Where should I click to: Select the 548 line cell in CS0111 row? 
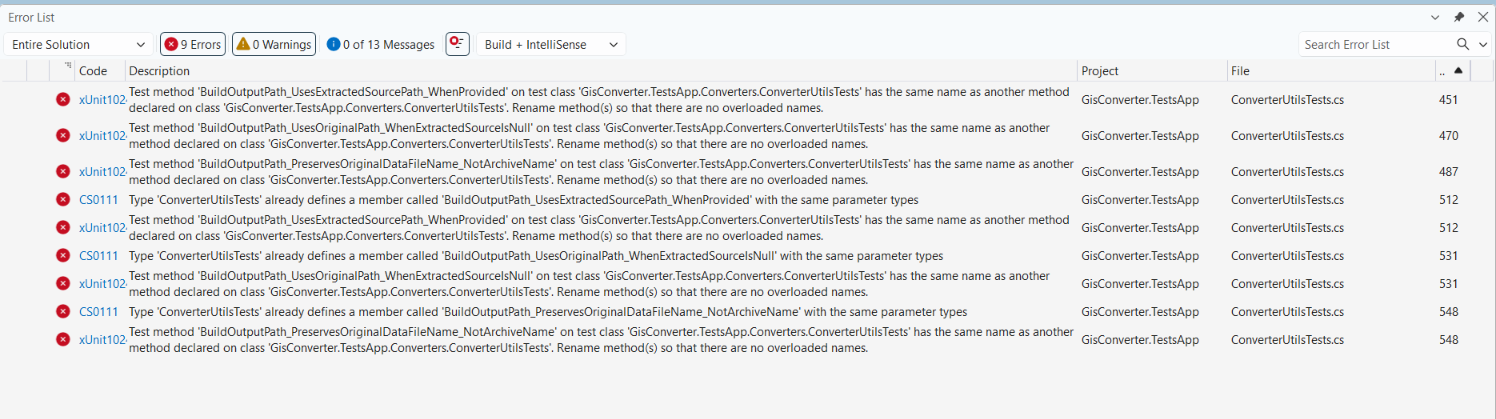coord(1448,312)
